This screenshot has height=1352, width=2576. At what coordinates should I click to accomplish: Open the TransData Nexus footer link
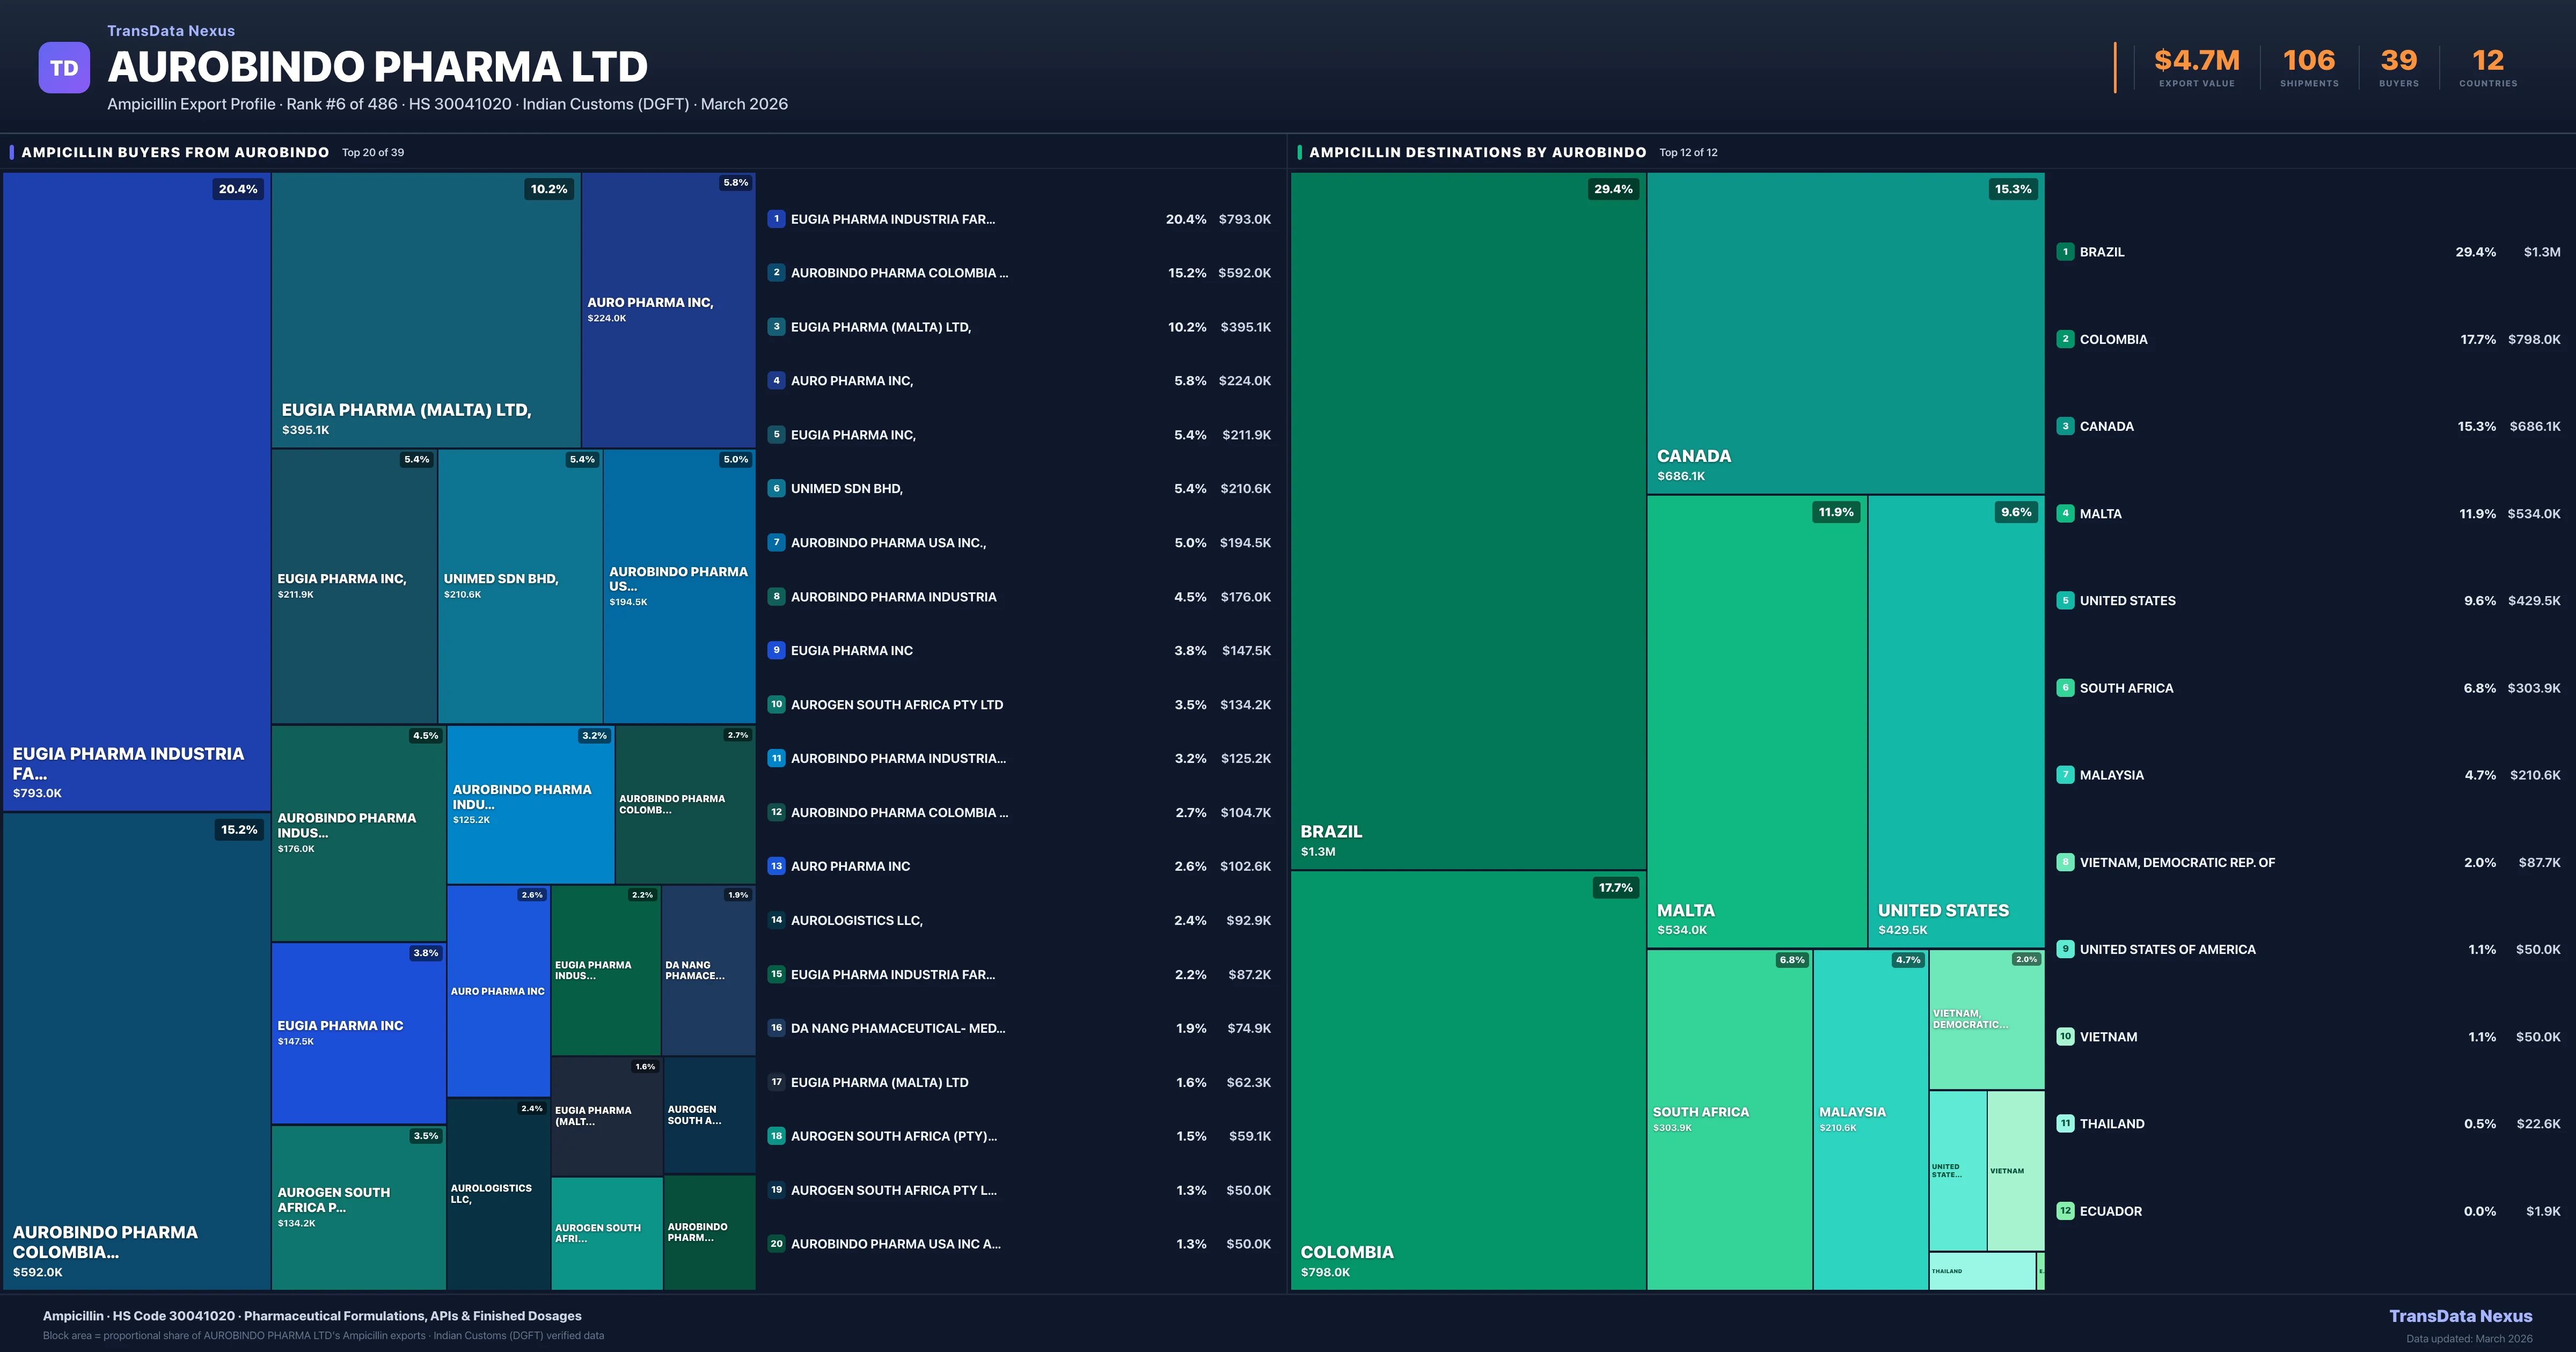coord(2460,1316)
